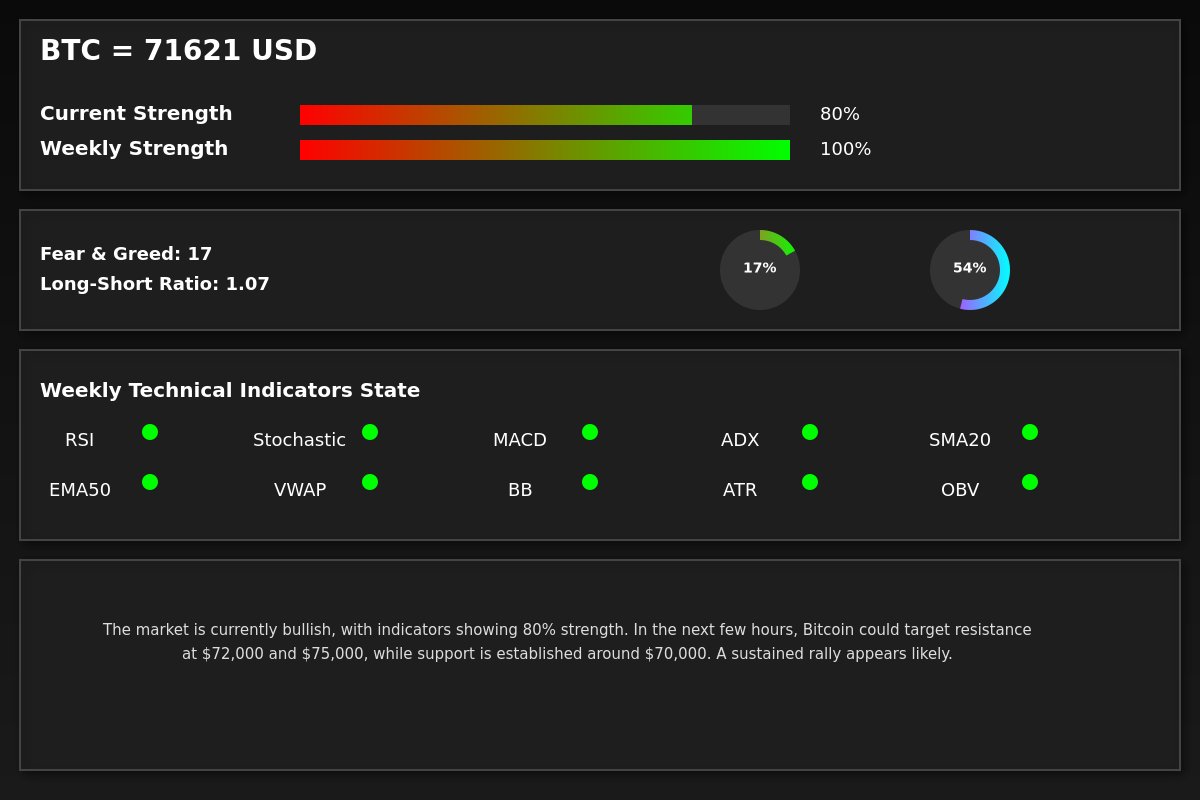Image resolution: width=1200 pixels, height=800 pixels.
Task: Click the BTC = 71621 USD heading
Action: coord(178,51)
